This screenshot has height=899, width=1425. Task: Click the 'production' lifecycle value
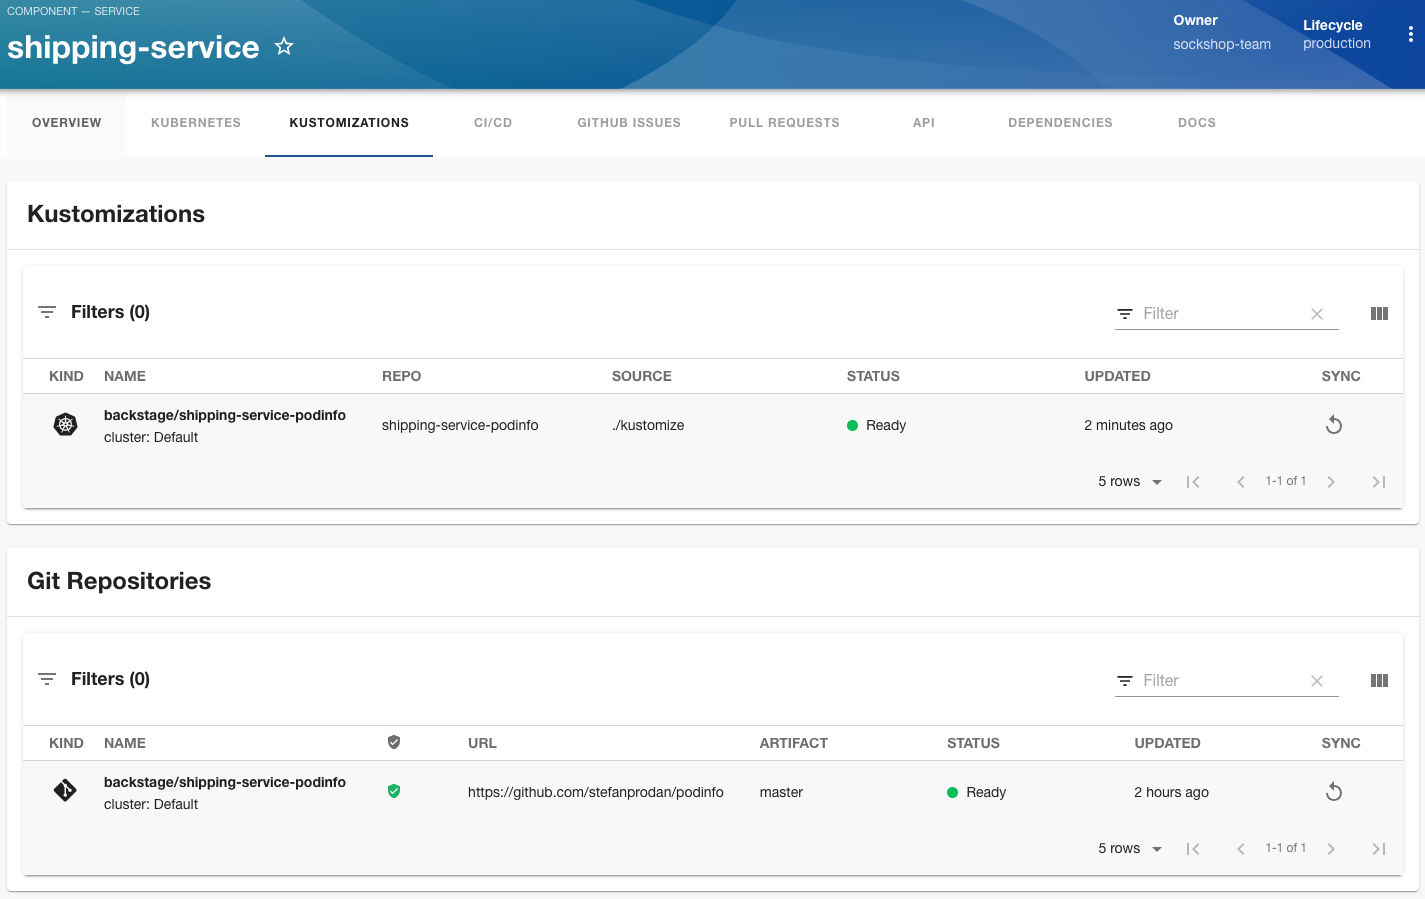[1336, 43]
